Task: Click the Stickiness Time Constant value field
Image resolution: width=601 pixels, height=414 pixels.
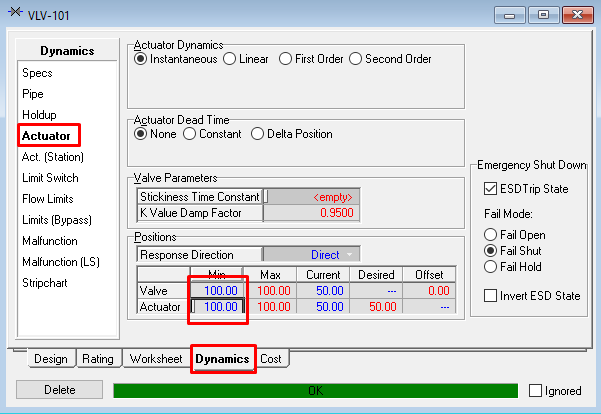Action: click(x=312, y=197)
